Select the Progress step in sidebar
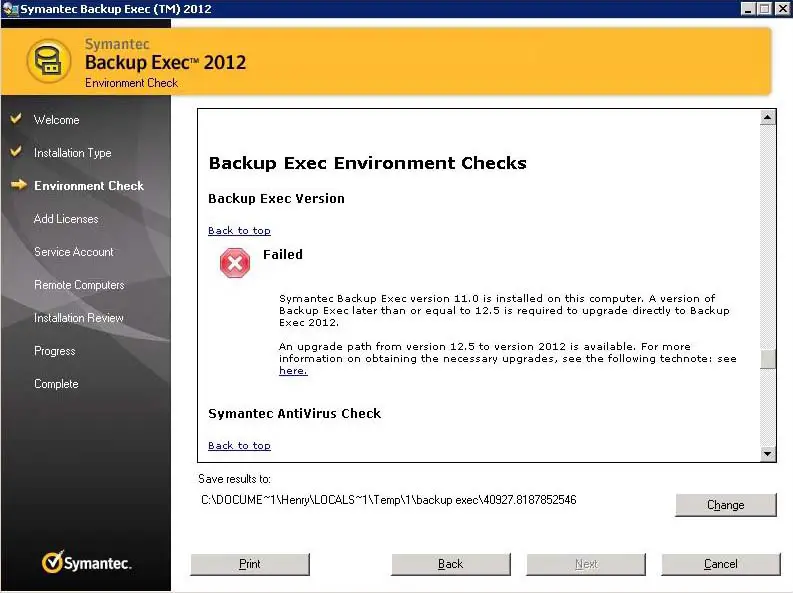The width and height of the screenshot is (793, 593). pos(55,351)
